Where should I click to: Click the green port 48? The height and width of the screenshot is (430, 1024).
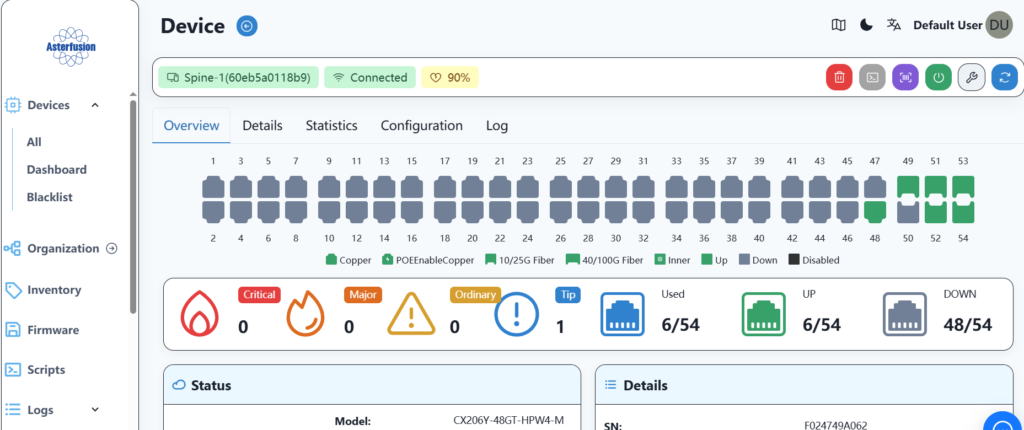coord(874,211)
